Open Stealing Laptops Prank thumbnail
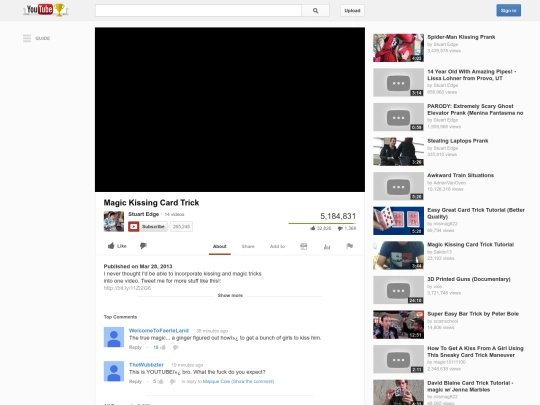Screen dimensions: 540x405 (x=398, y=152)
